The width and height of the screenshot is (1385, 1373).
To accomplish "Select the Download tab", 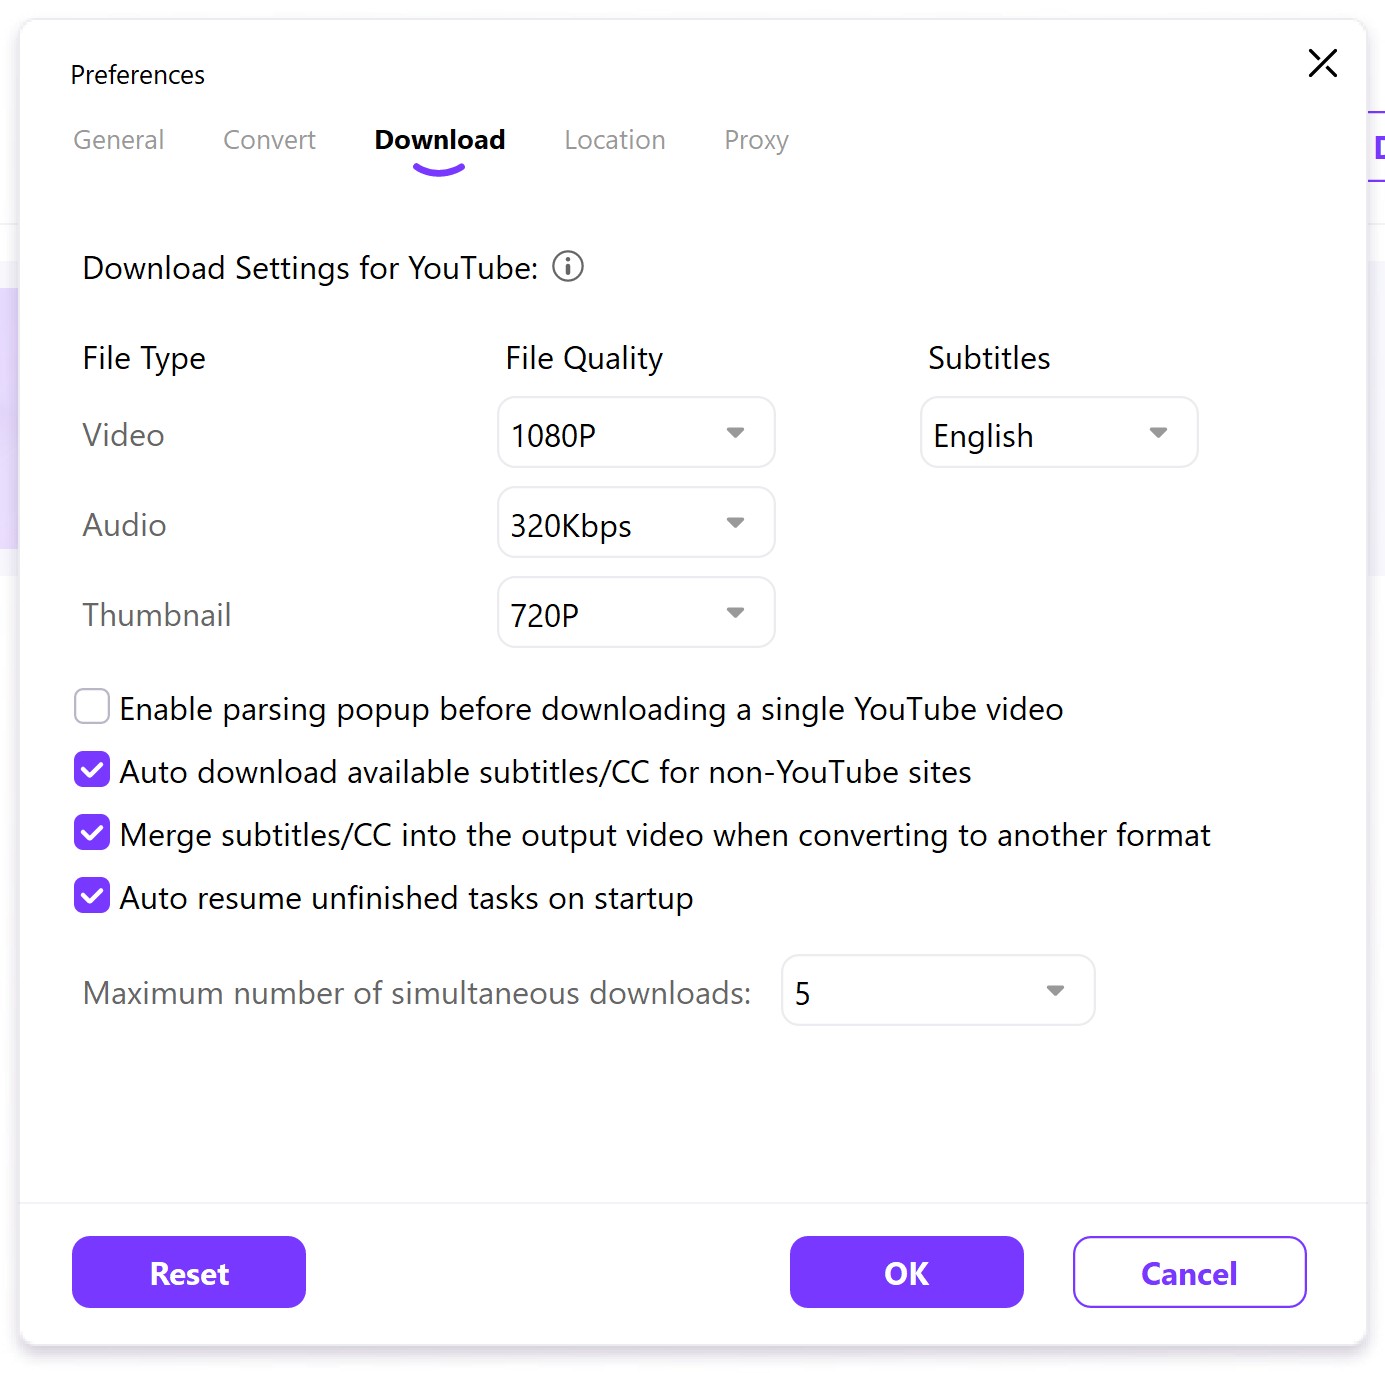I will click(x=440, y=140).
